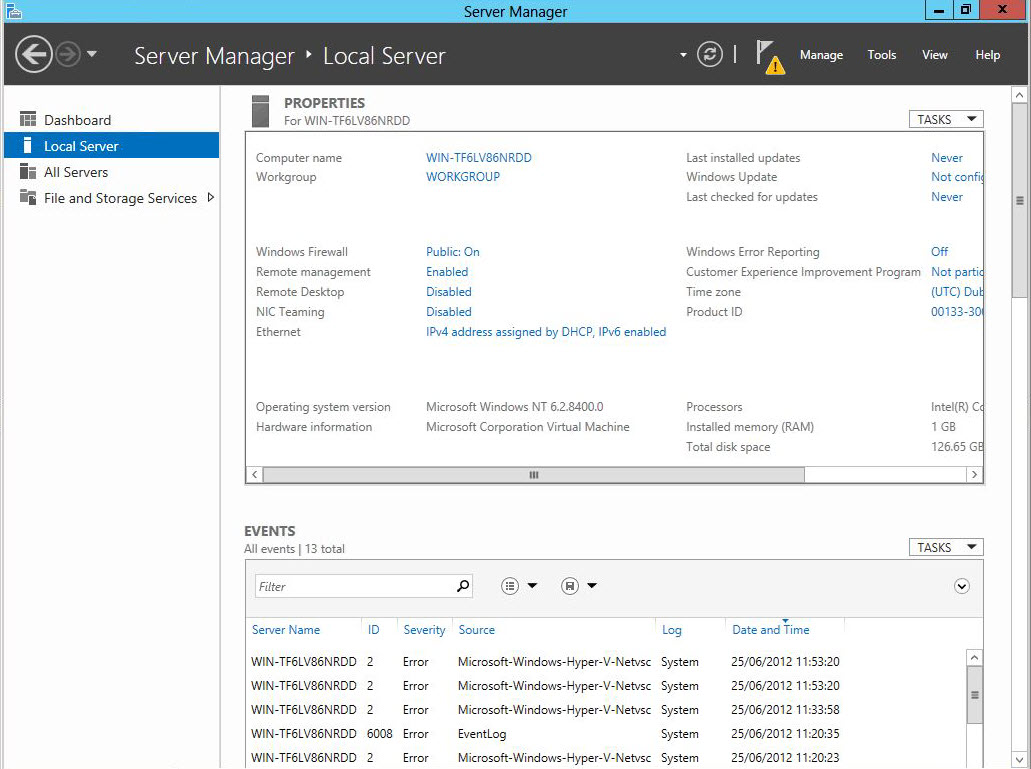Open the Manage menu
Viewport: 1031px width, 769px height.
[821, 55]
